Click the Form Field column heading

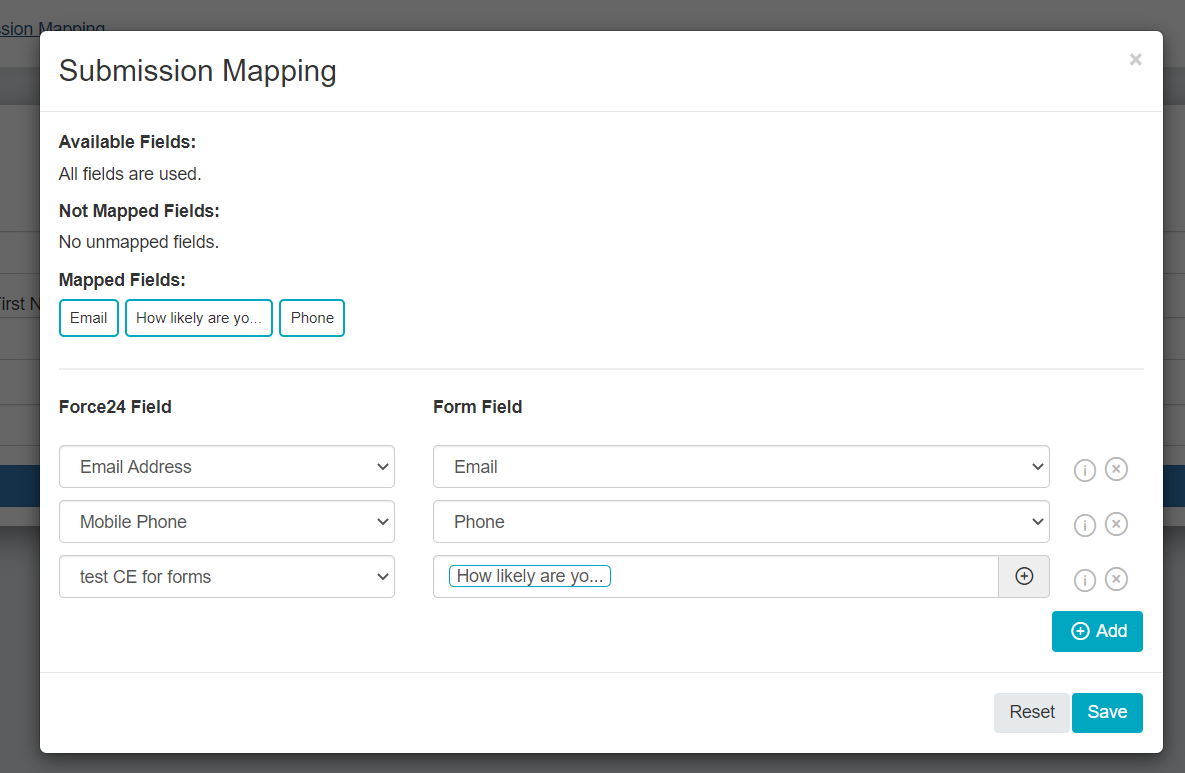click(x=478, y=407)
